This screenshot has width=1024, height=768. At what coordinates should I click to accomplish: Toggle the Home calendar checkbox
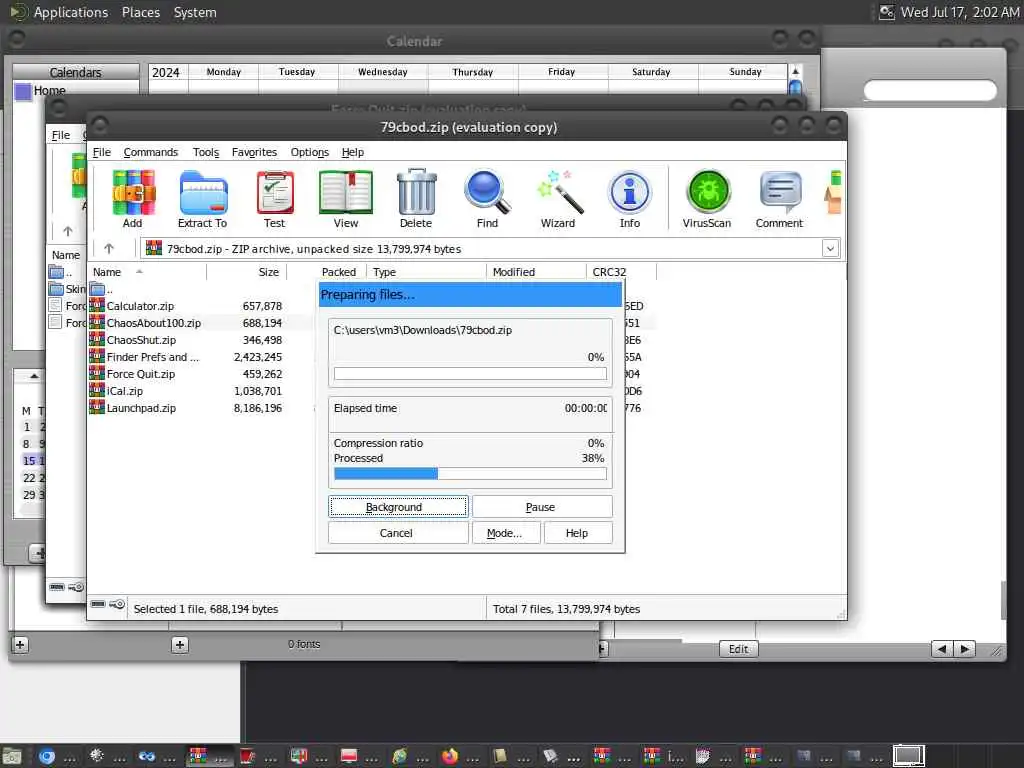click(x=23, y=91)
